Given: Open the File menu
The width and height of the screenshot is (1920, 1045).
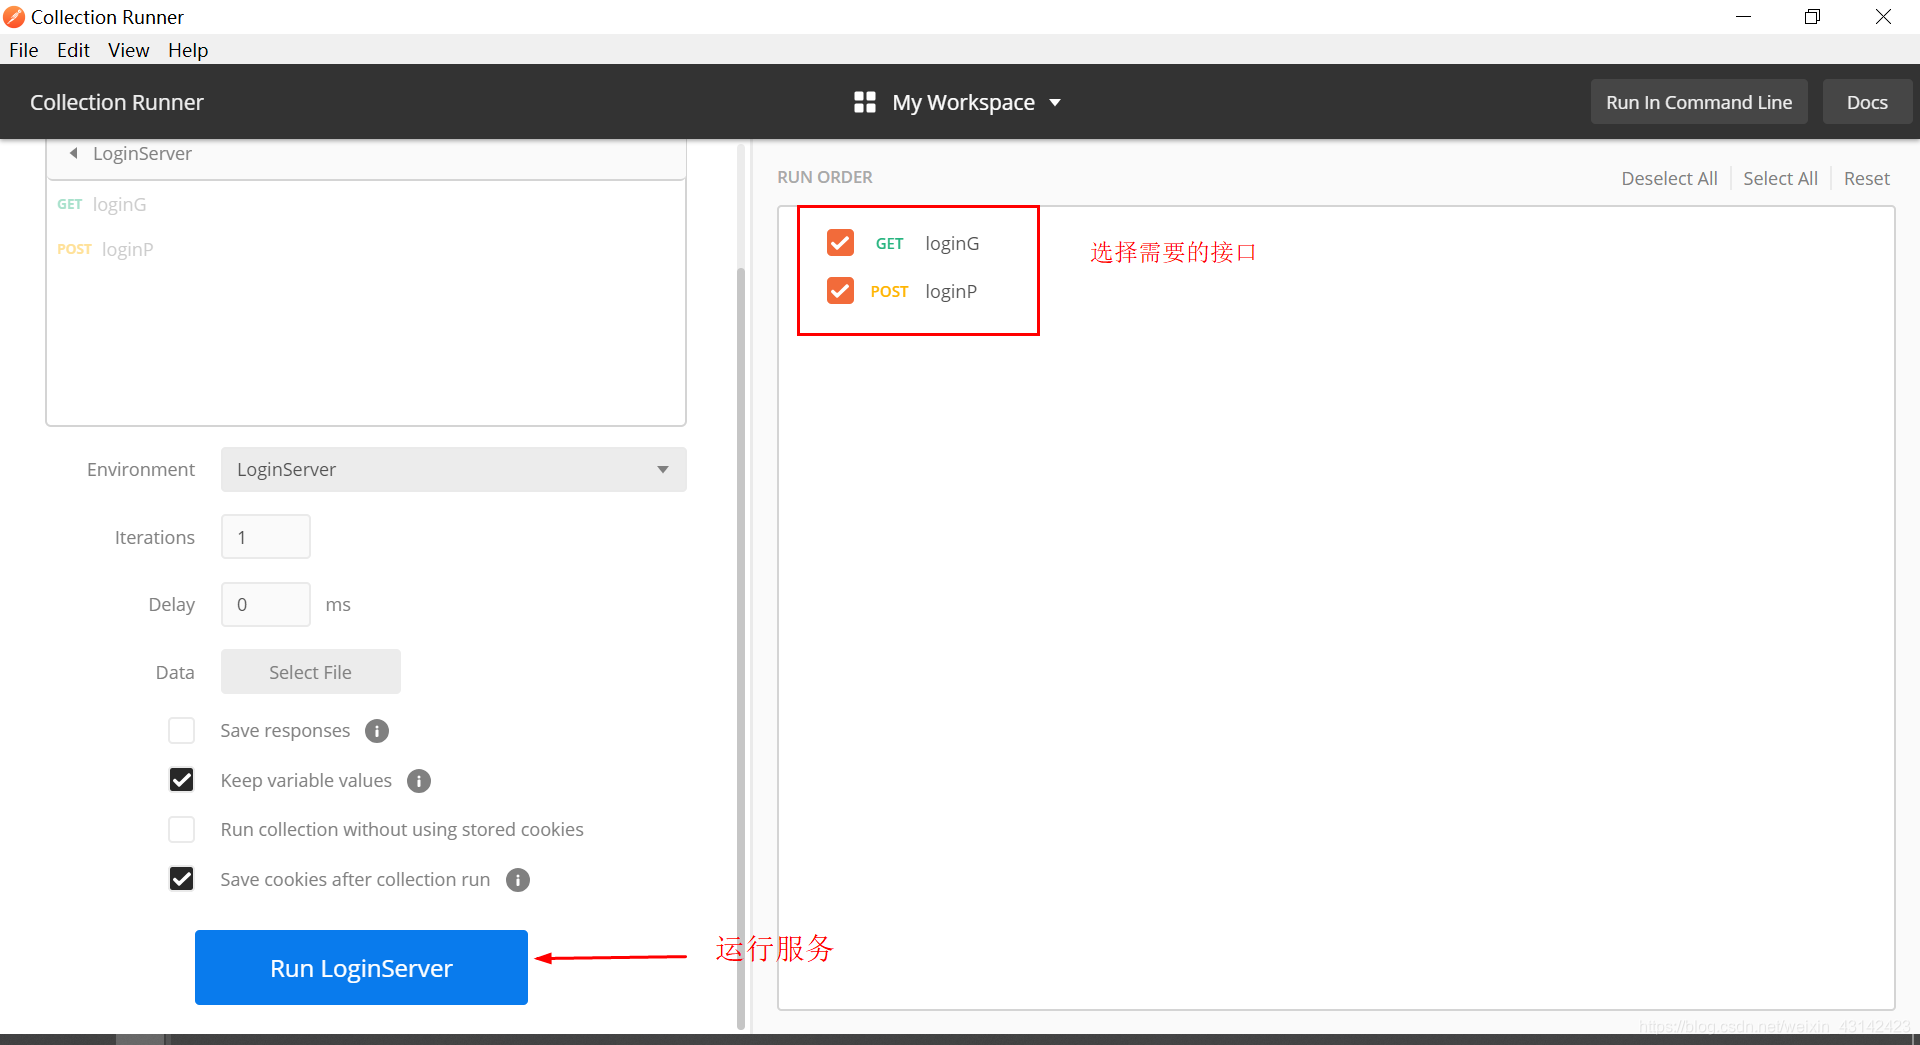Looking at the screenshot, I should coord(24,50).
